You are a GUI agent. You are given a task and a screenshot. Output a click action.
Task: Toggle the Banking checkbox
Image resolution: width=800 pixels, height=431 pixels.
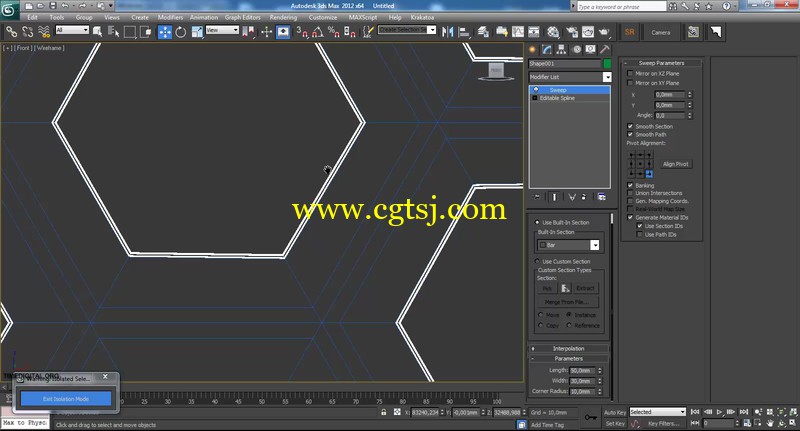(630, 185)
